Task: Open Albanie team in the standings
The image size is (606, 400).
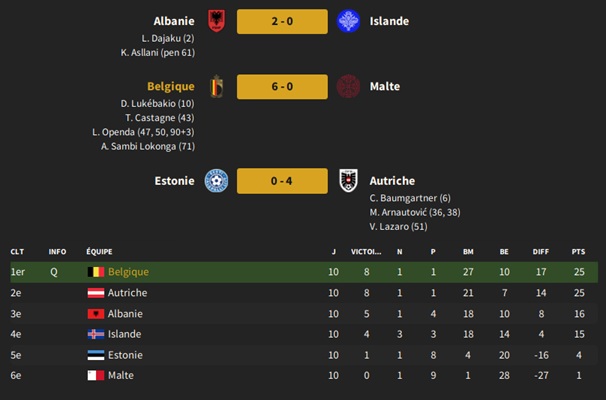Action: pyautogui.click(x=125, y=314)
